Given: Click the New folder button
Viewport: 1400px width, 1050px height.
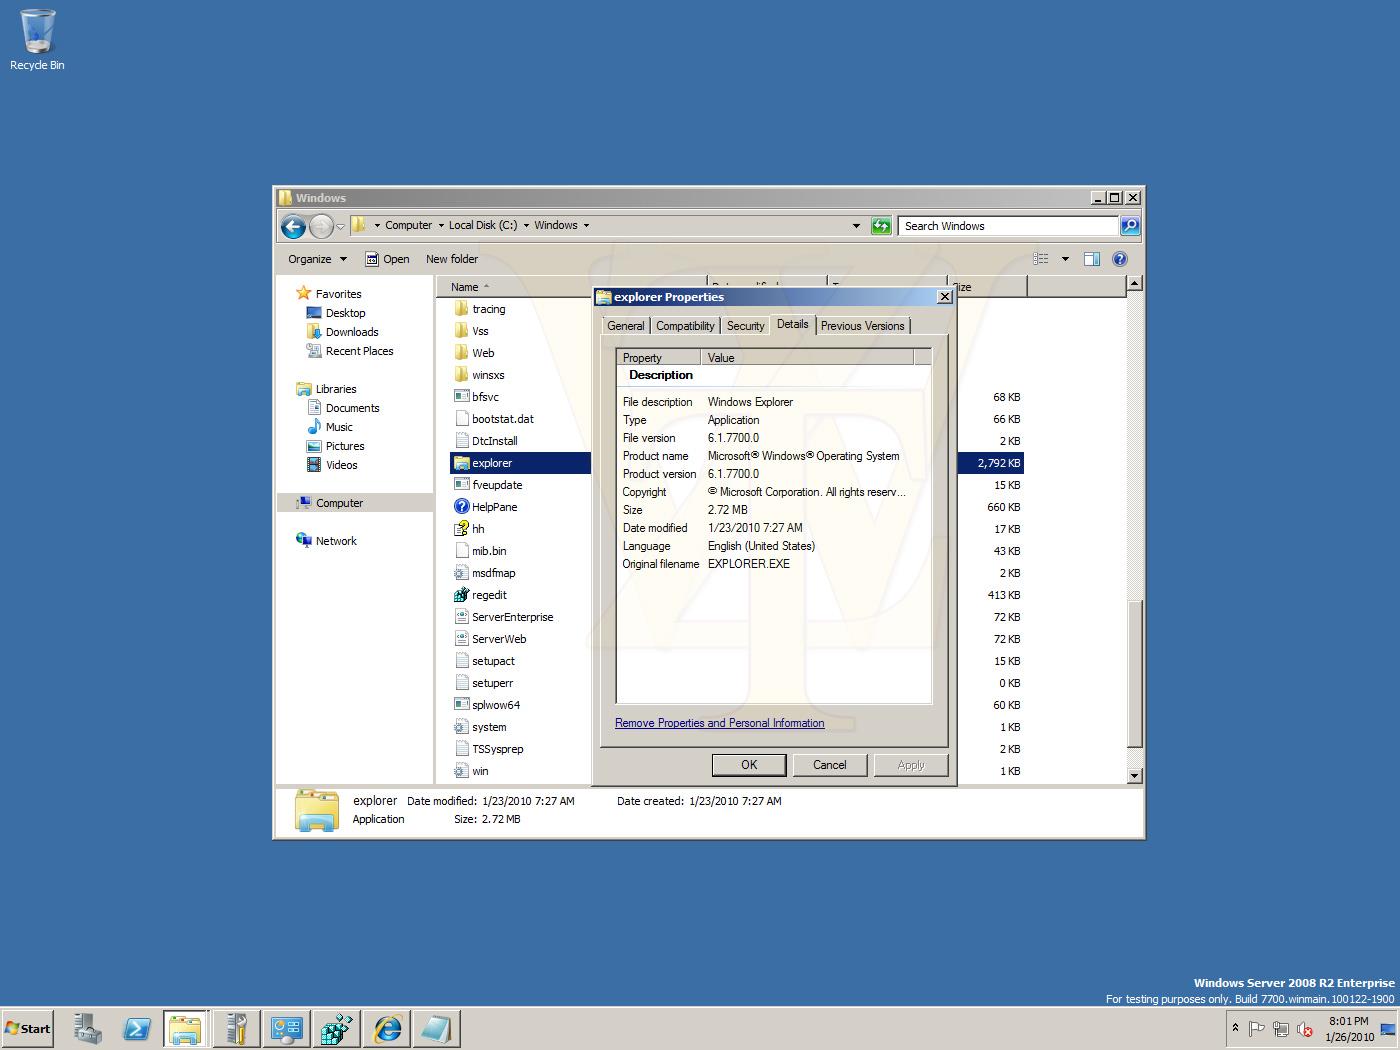Looking at the screenshot, I should pos(452,259).
